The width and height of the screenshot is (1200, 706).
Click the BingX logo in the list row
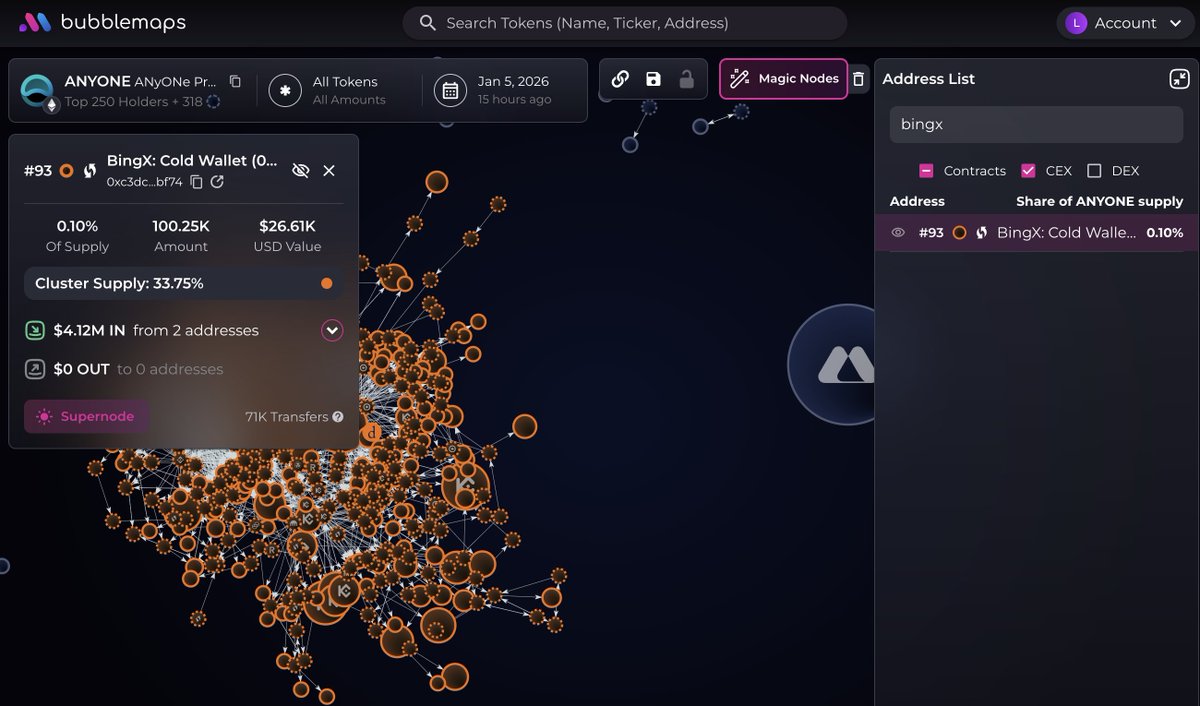(982, 232)
